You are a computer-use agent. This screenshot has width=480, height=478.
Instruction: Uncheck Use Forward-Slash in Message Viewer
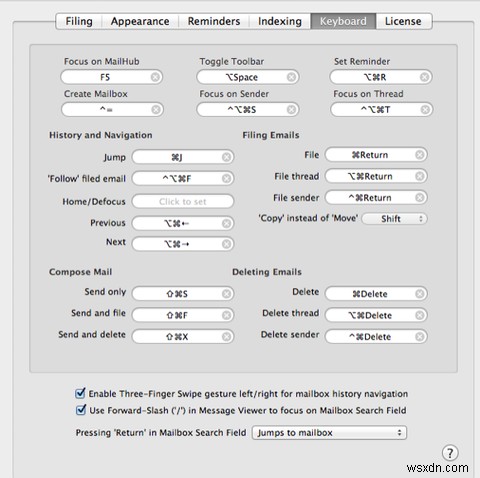coord(81,410)
